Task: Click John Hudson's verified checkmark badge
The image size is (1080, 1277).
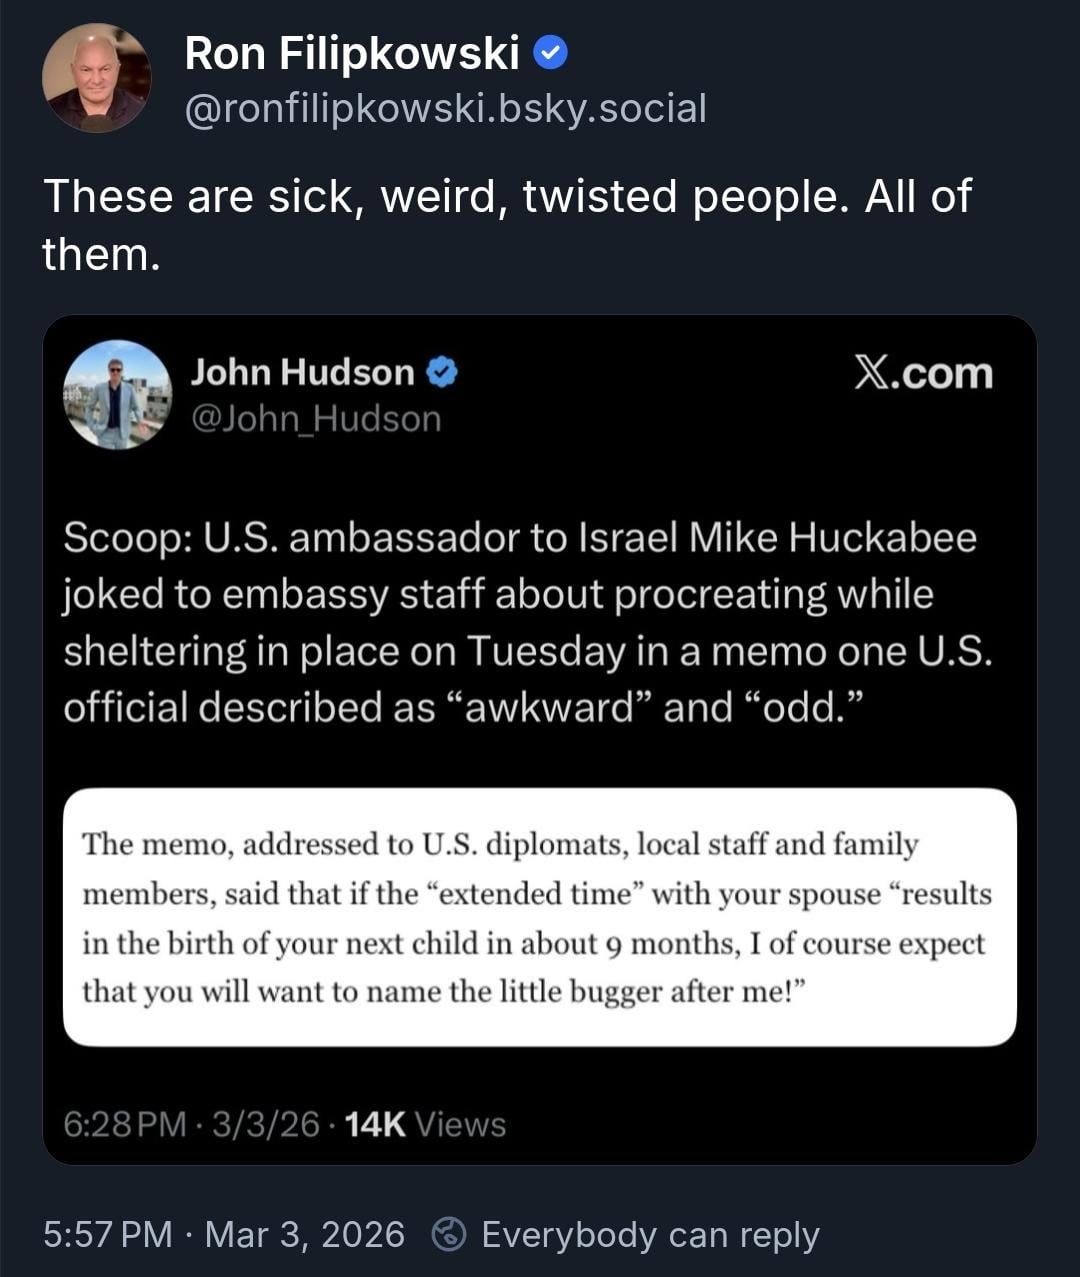Action: pos(442,373)
